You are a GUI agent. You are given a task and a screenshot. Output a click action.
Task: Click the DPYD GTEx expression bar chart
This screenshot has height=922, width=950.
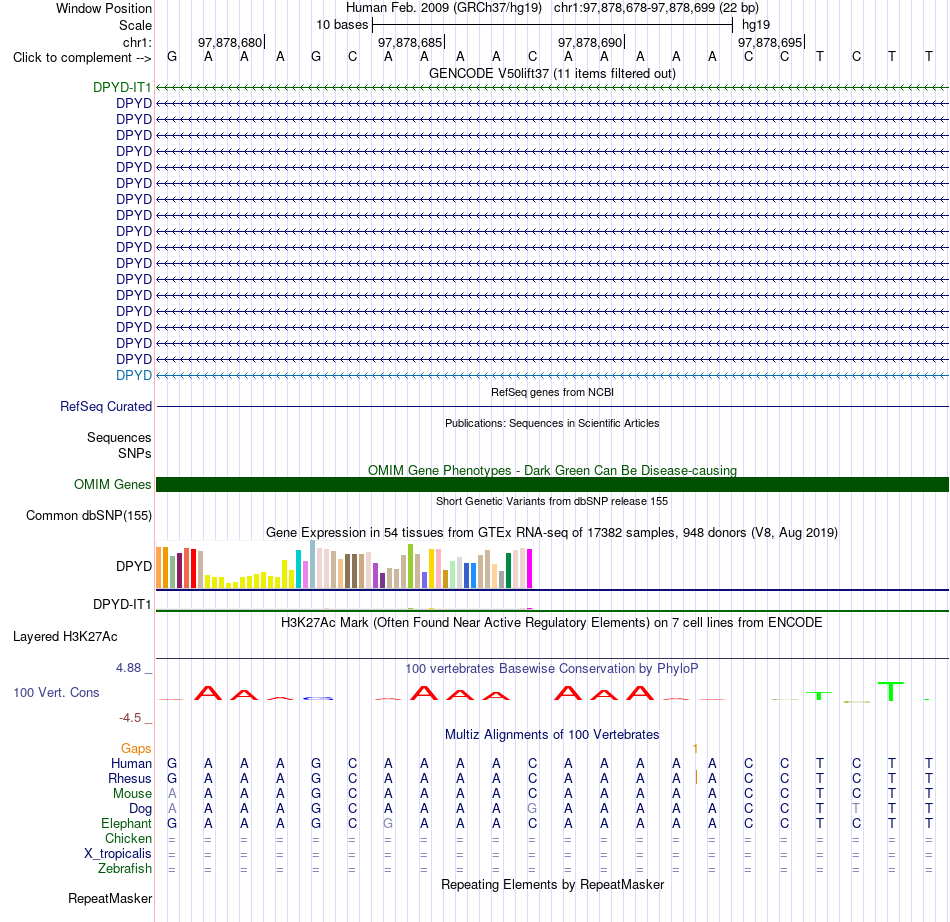(344, 565)
